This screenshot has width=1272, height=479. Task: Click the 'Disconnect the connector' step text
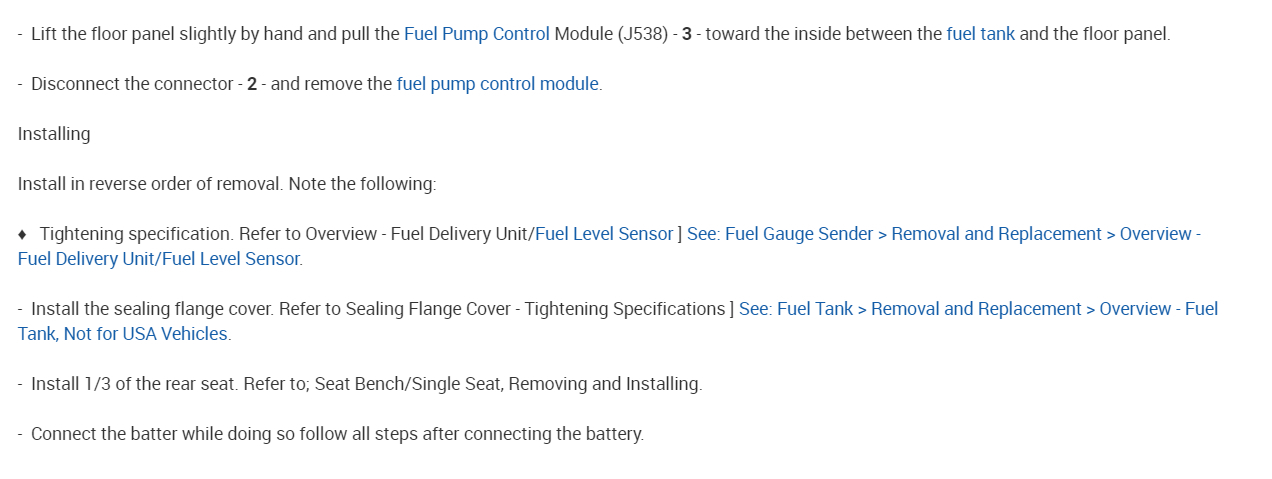[x=132, y=84]
